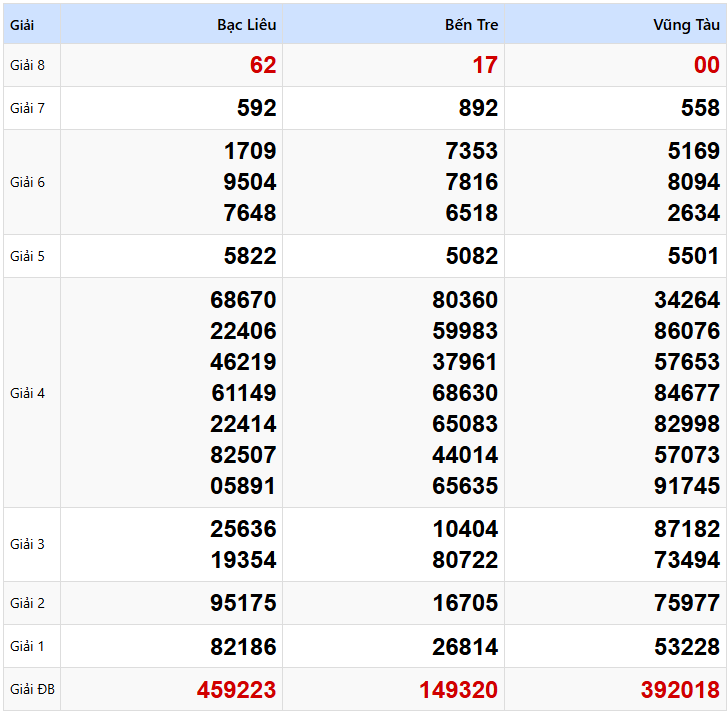Select special prize number 149320
This screenshot has height=712, width=728.
(459, 690)
